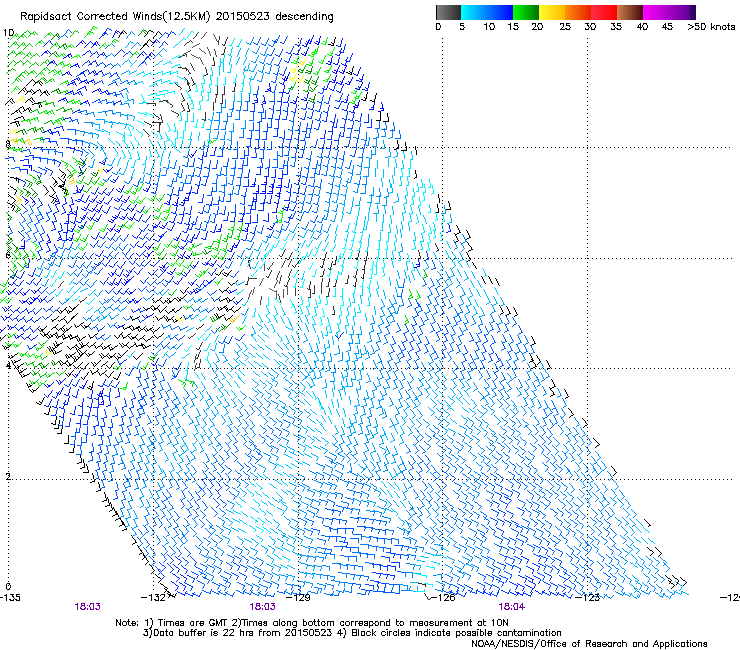The height and width of the screenshot is (650, 740).
Task: Click the longitude label '-135'
Action: (x=10, y=598)
